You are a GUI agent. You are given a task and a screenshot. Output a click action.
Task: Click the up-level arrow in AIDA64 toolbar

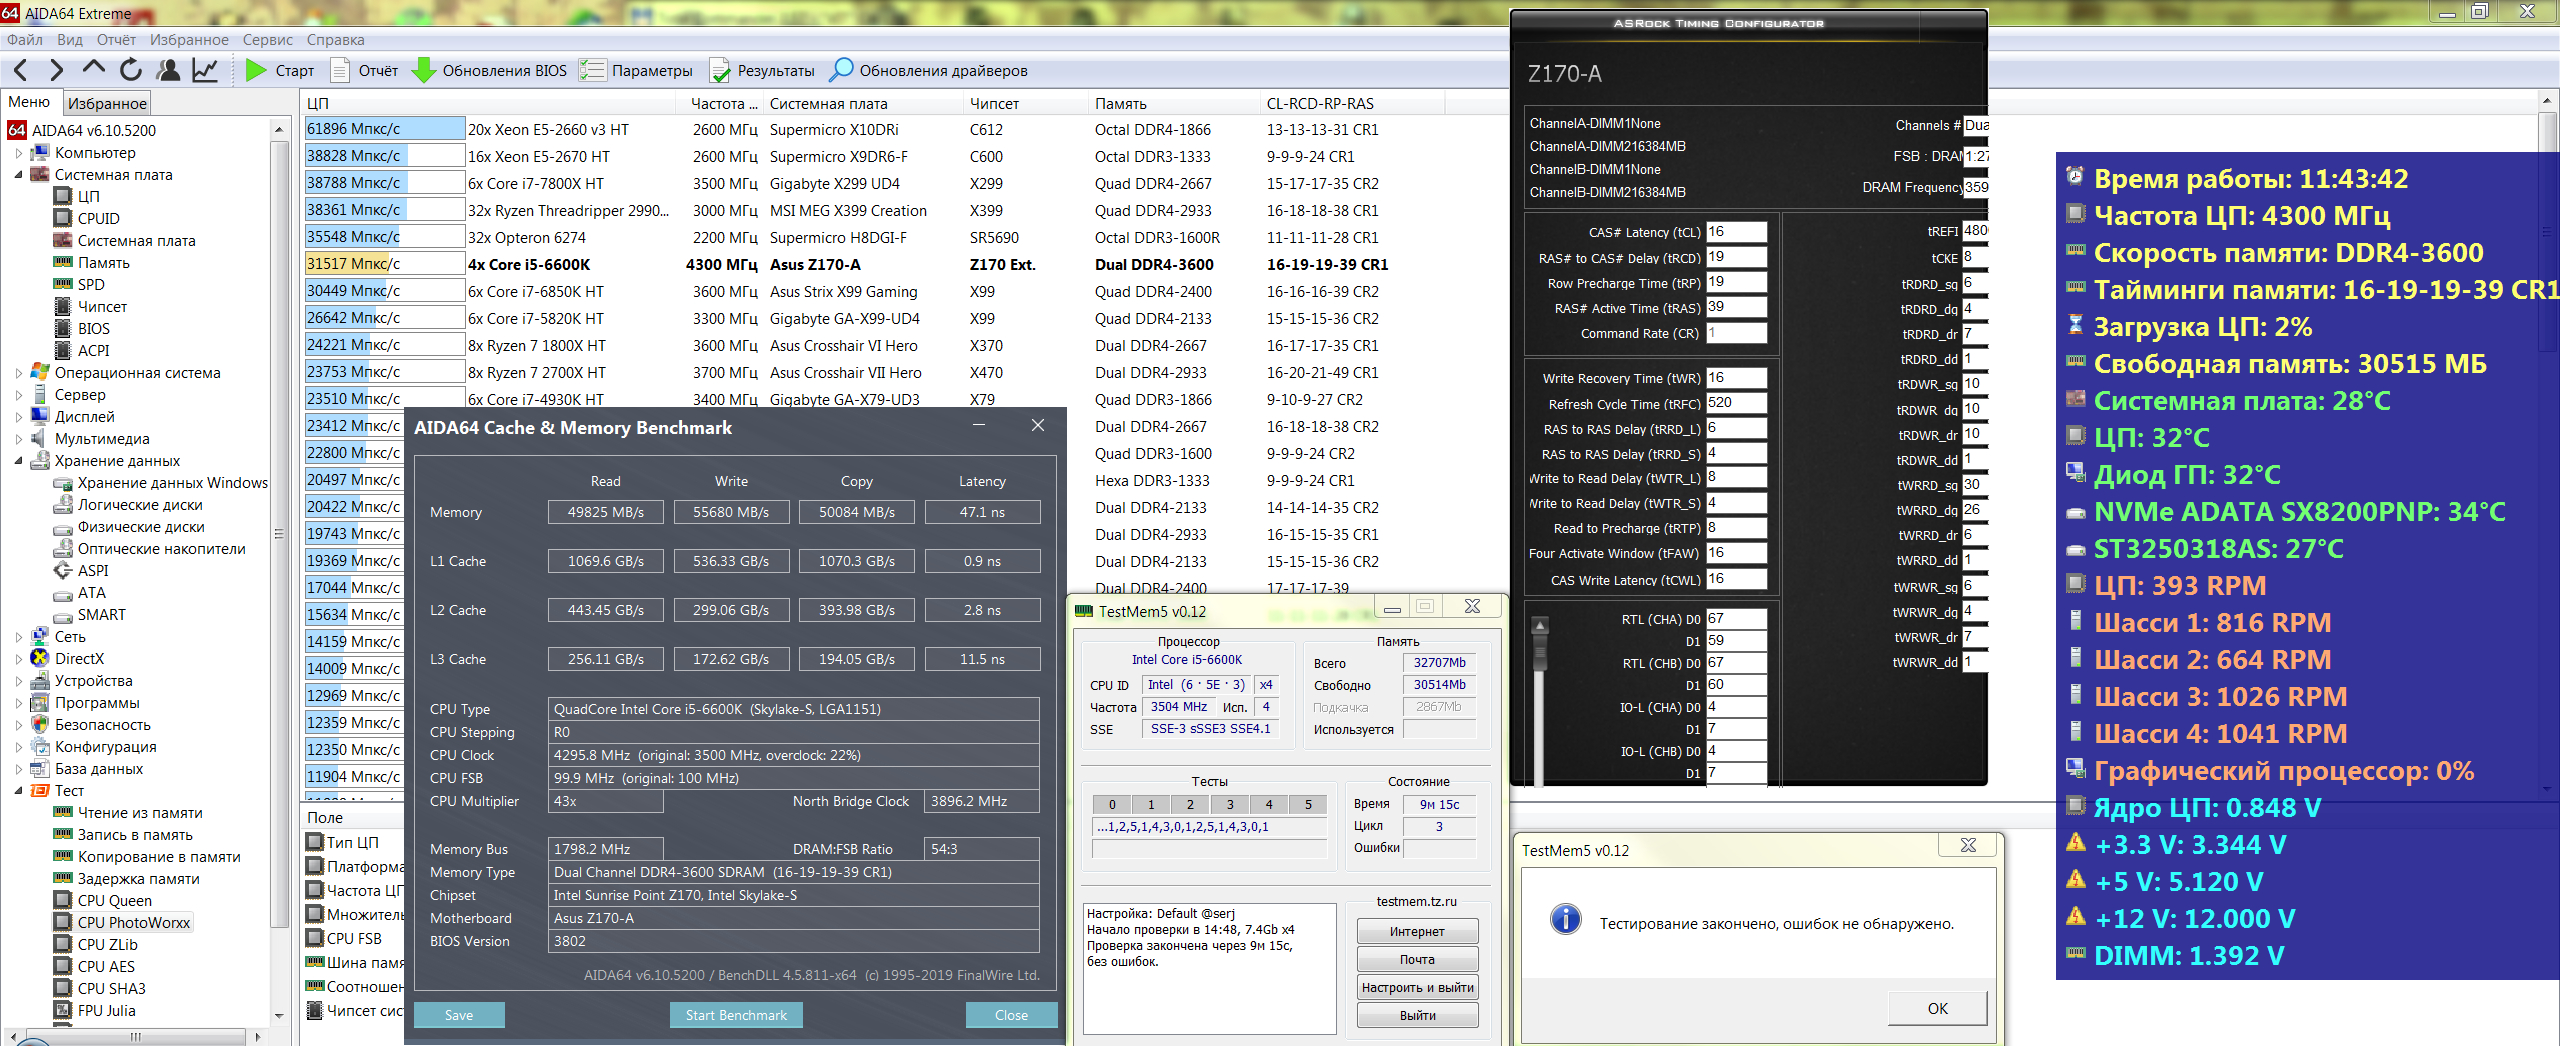point(93,69)
